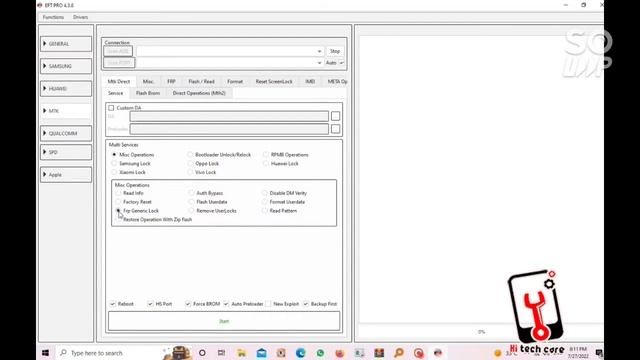Expand the MTK sidebar section
The width and height of the screenshot is (640, 360).
[x=66, y=111]
